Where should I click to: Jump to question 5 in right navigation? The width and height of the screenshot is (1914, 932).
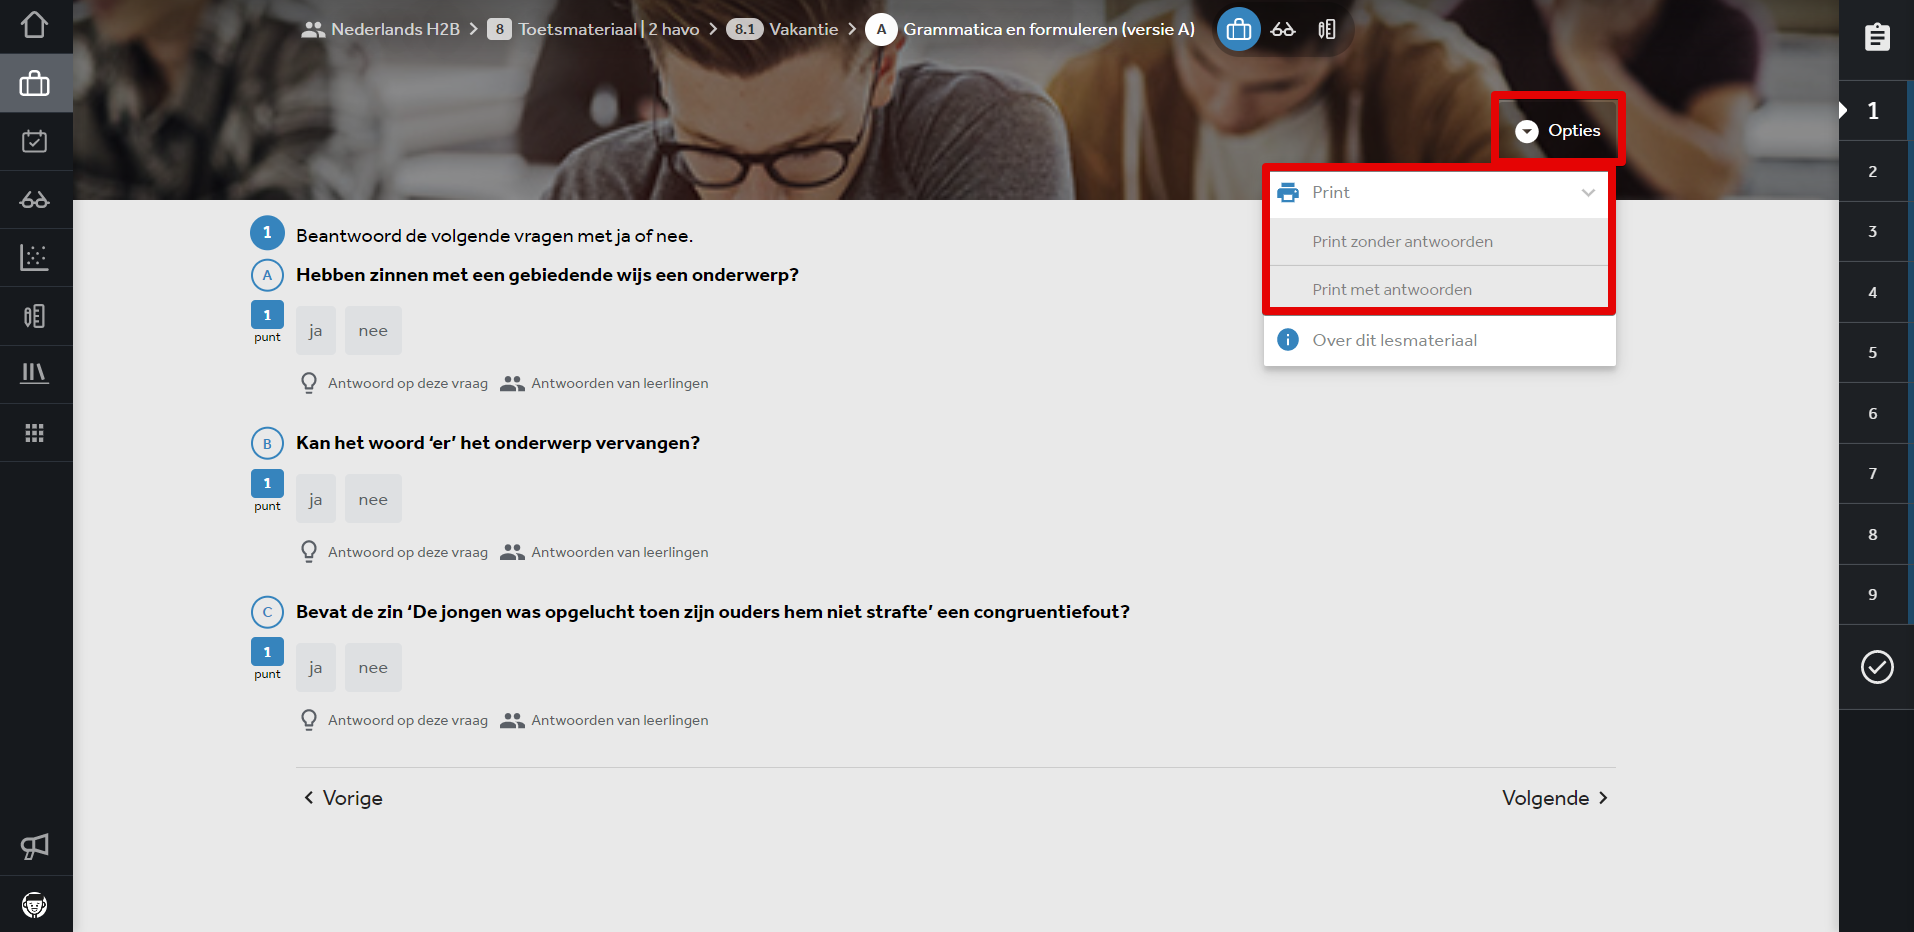click(x=1873, y=352)
